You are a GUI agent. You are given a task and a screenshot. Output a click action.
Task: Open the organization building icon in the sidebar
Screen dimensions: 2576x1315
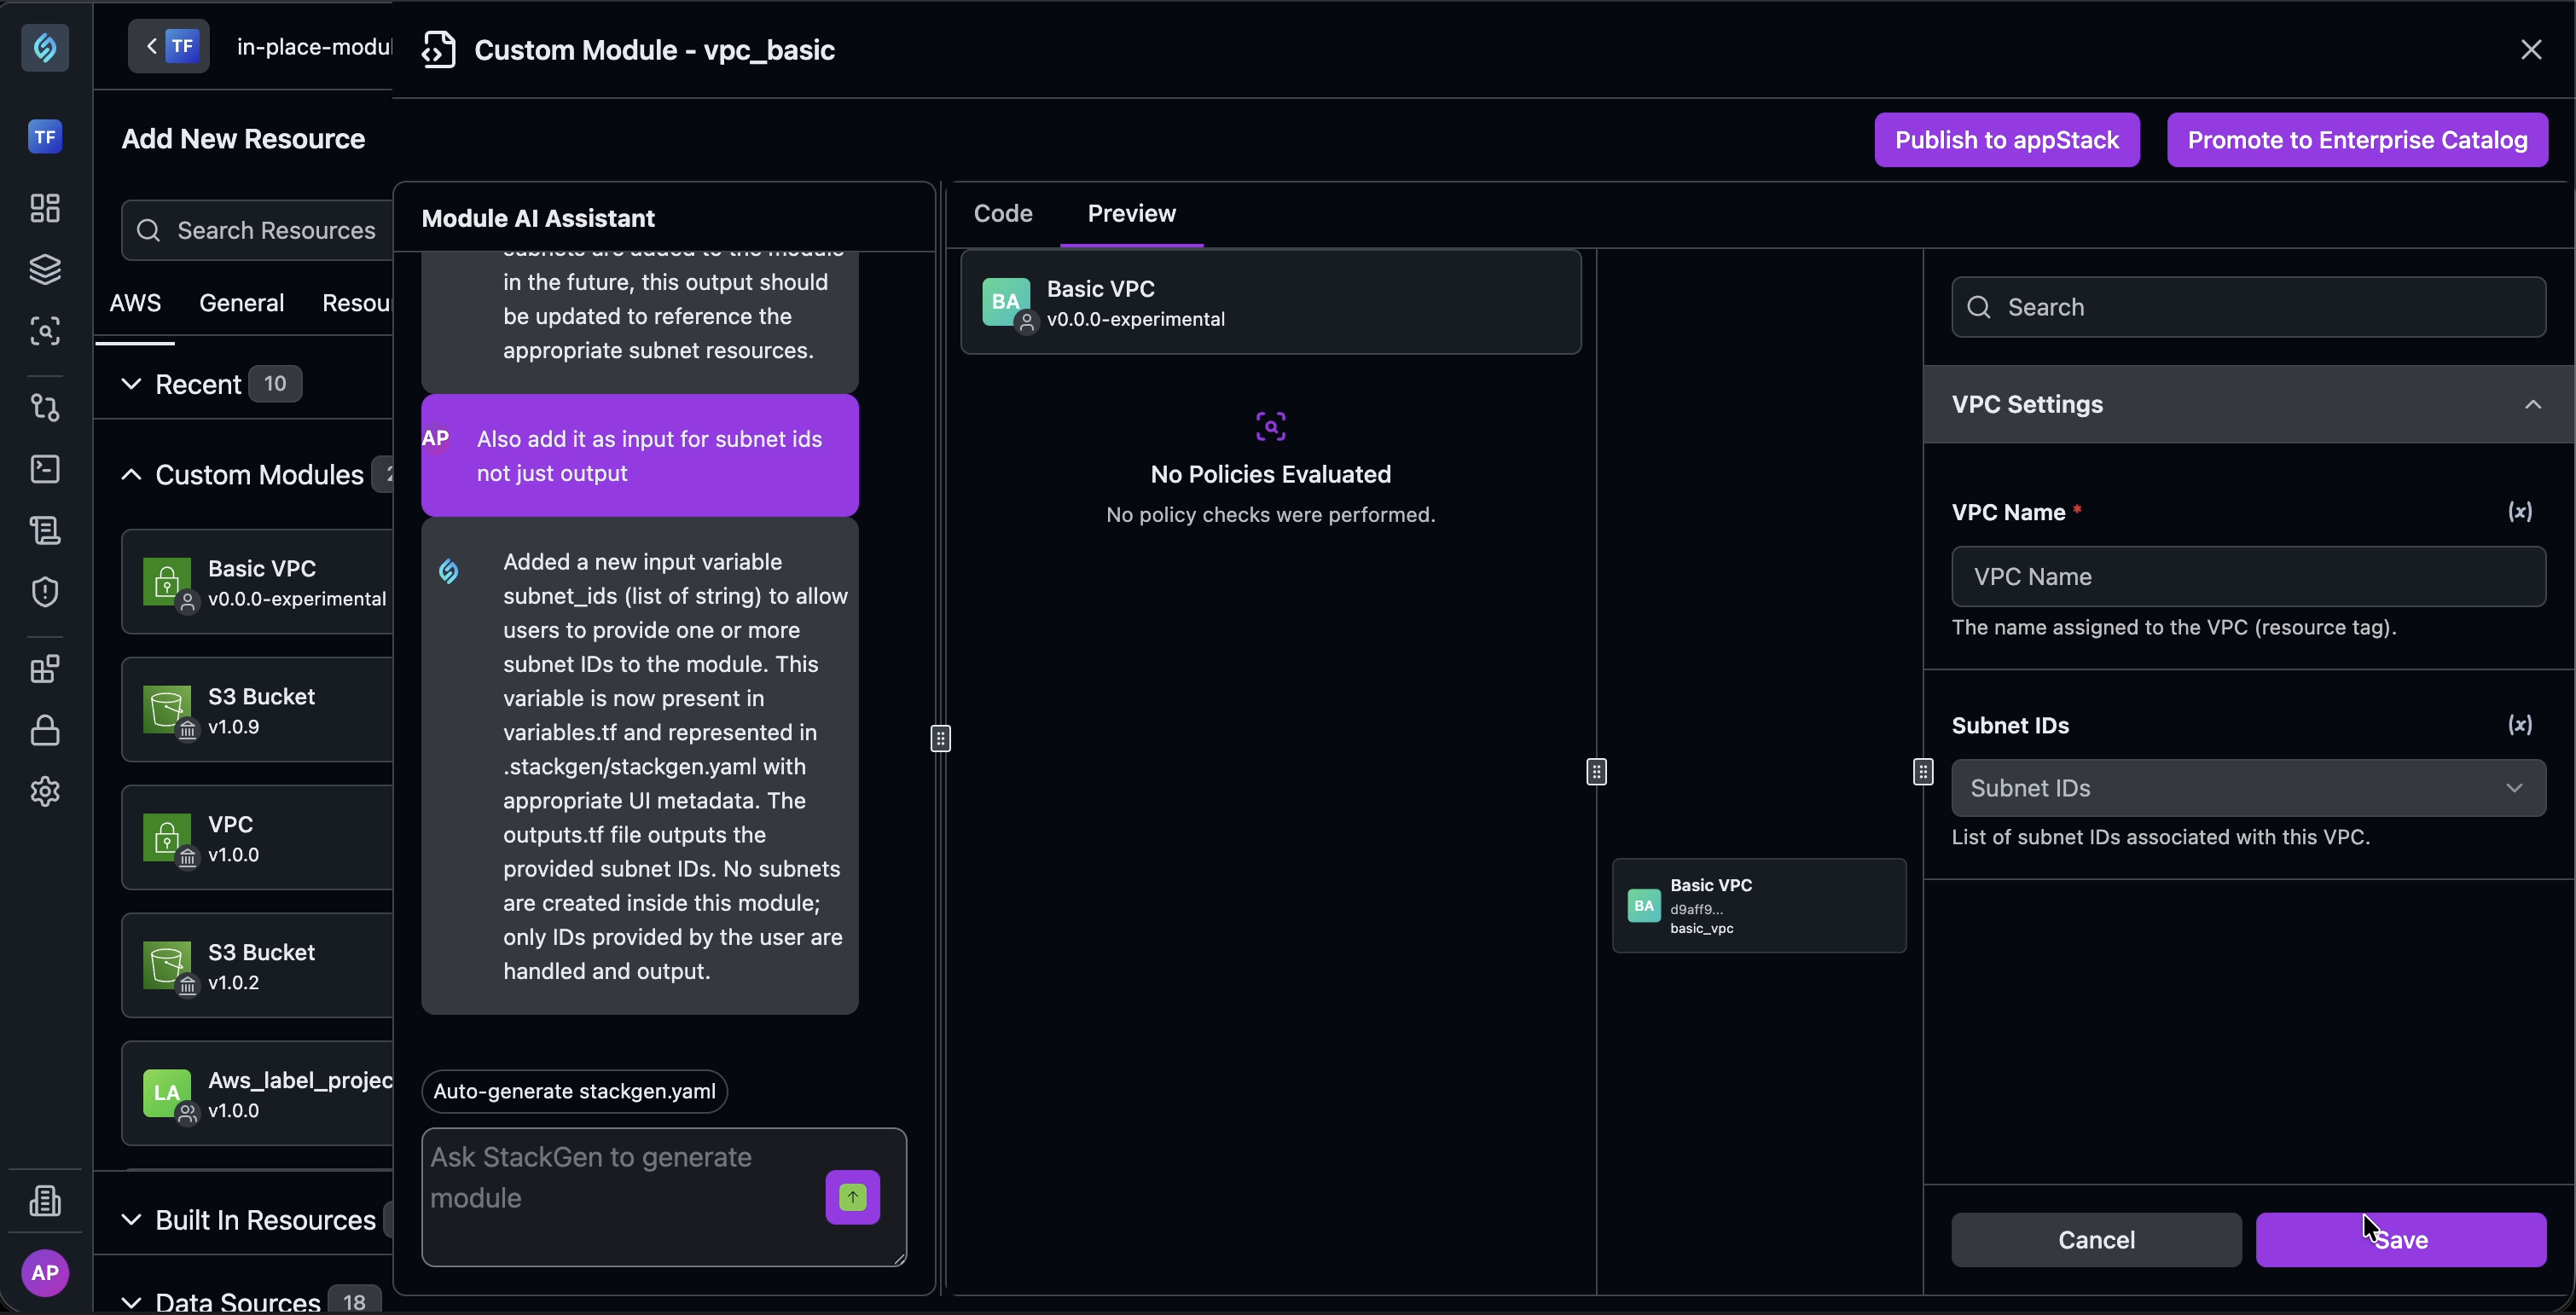tap(45, 1200)
